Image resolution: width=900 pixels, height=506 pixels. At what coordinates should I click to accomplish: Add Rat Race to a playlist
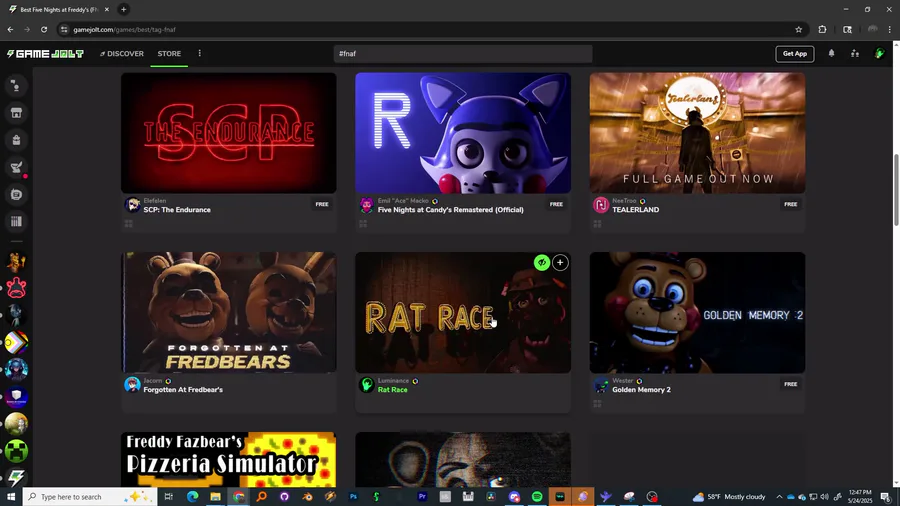pos(560,263)
